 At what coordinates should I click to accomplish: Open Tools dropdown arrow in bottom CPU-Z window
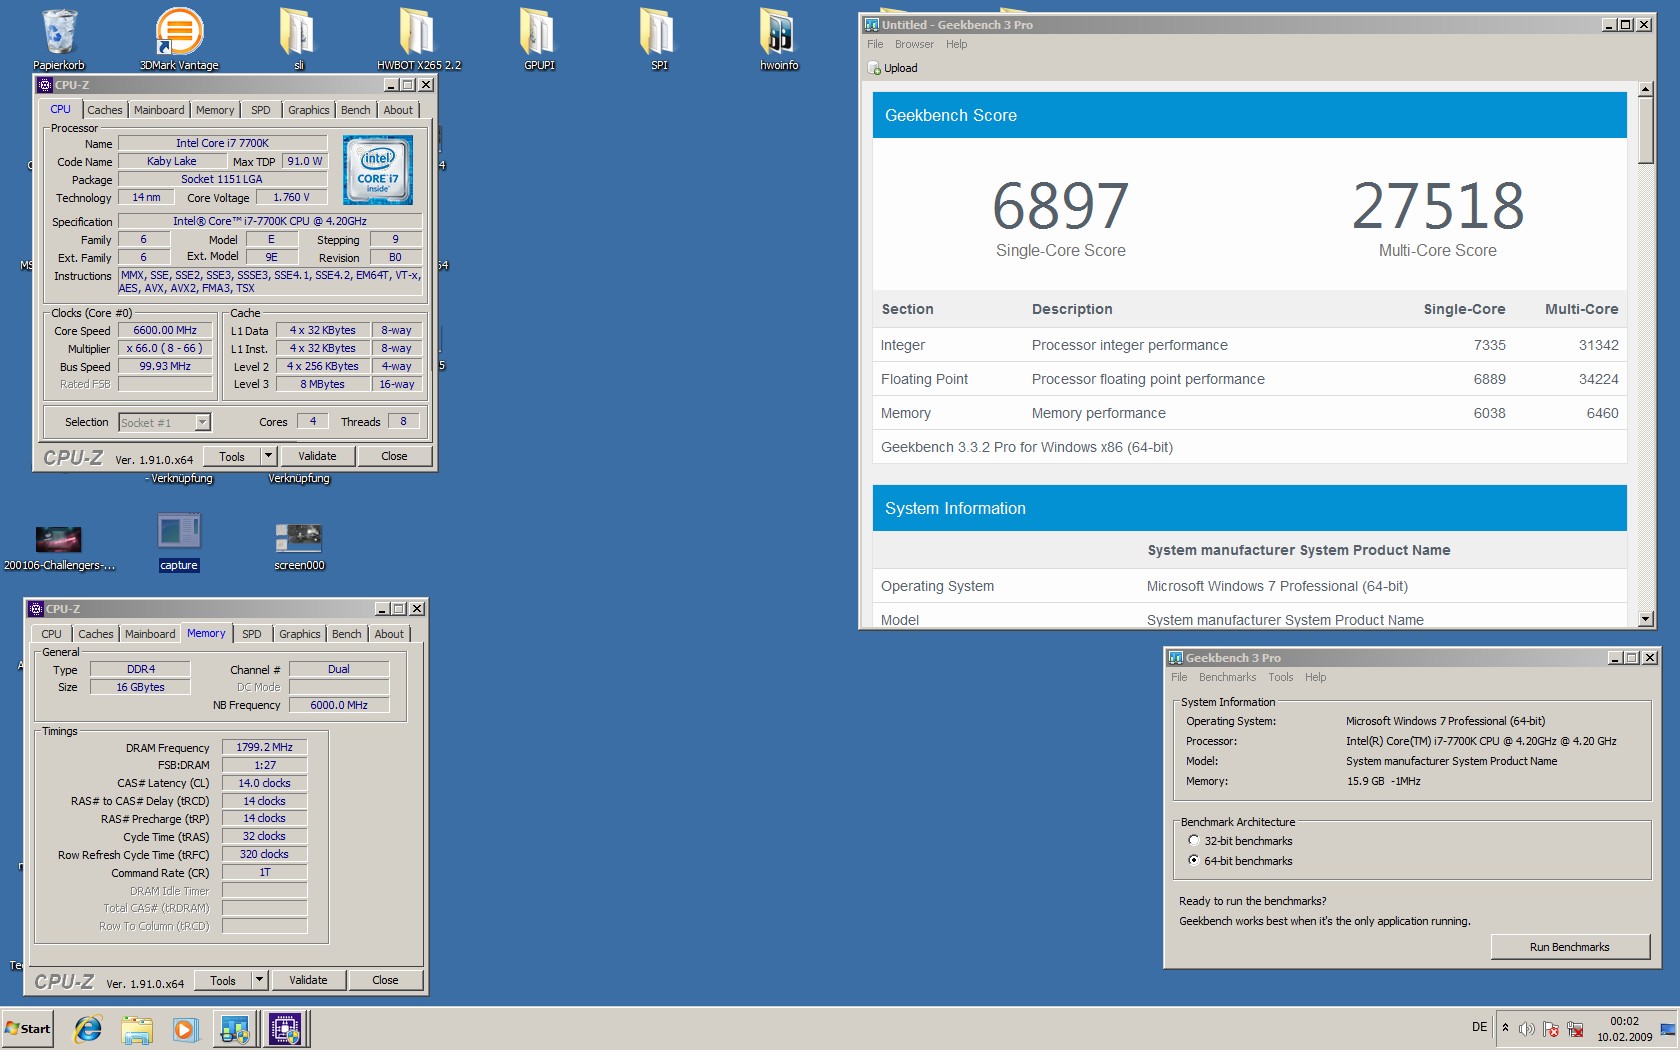pyautogui.click(x=258, y=980)
